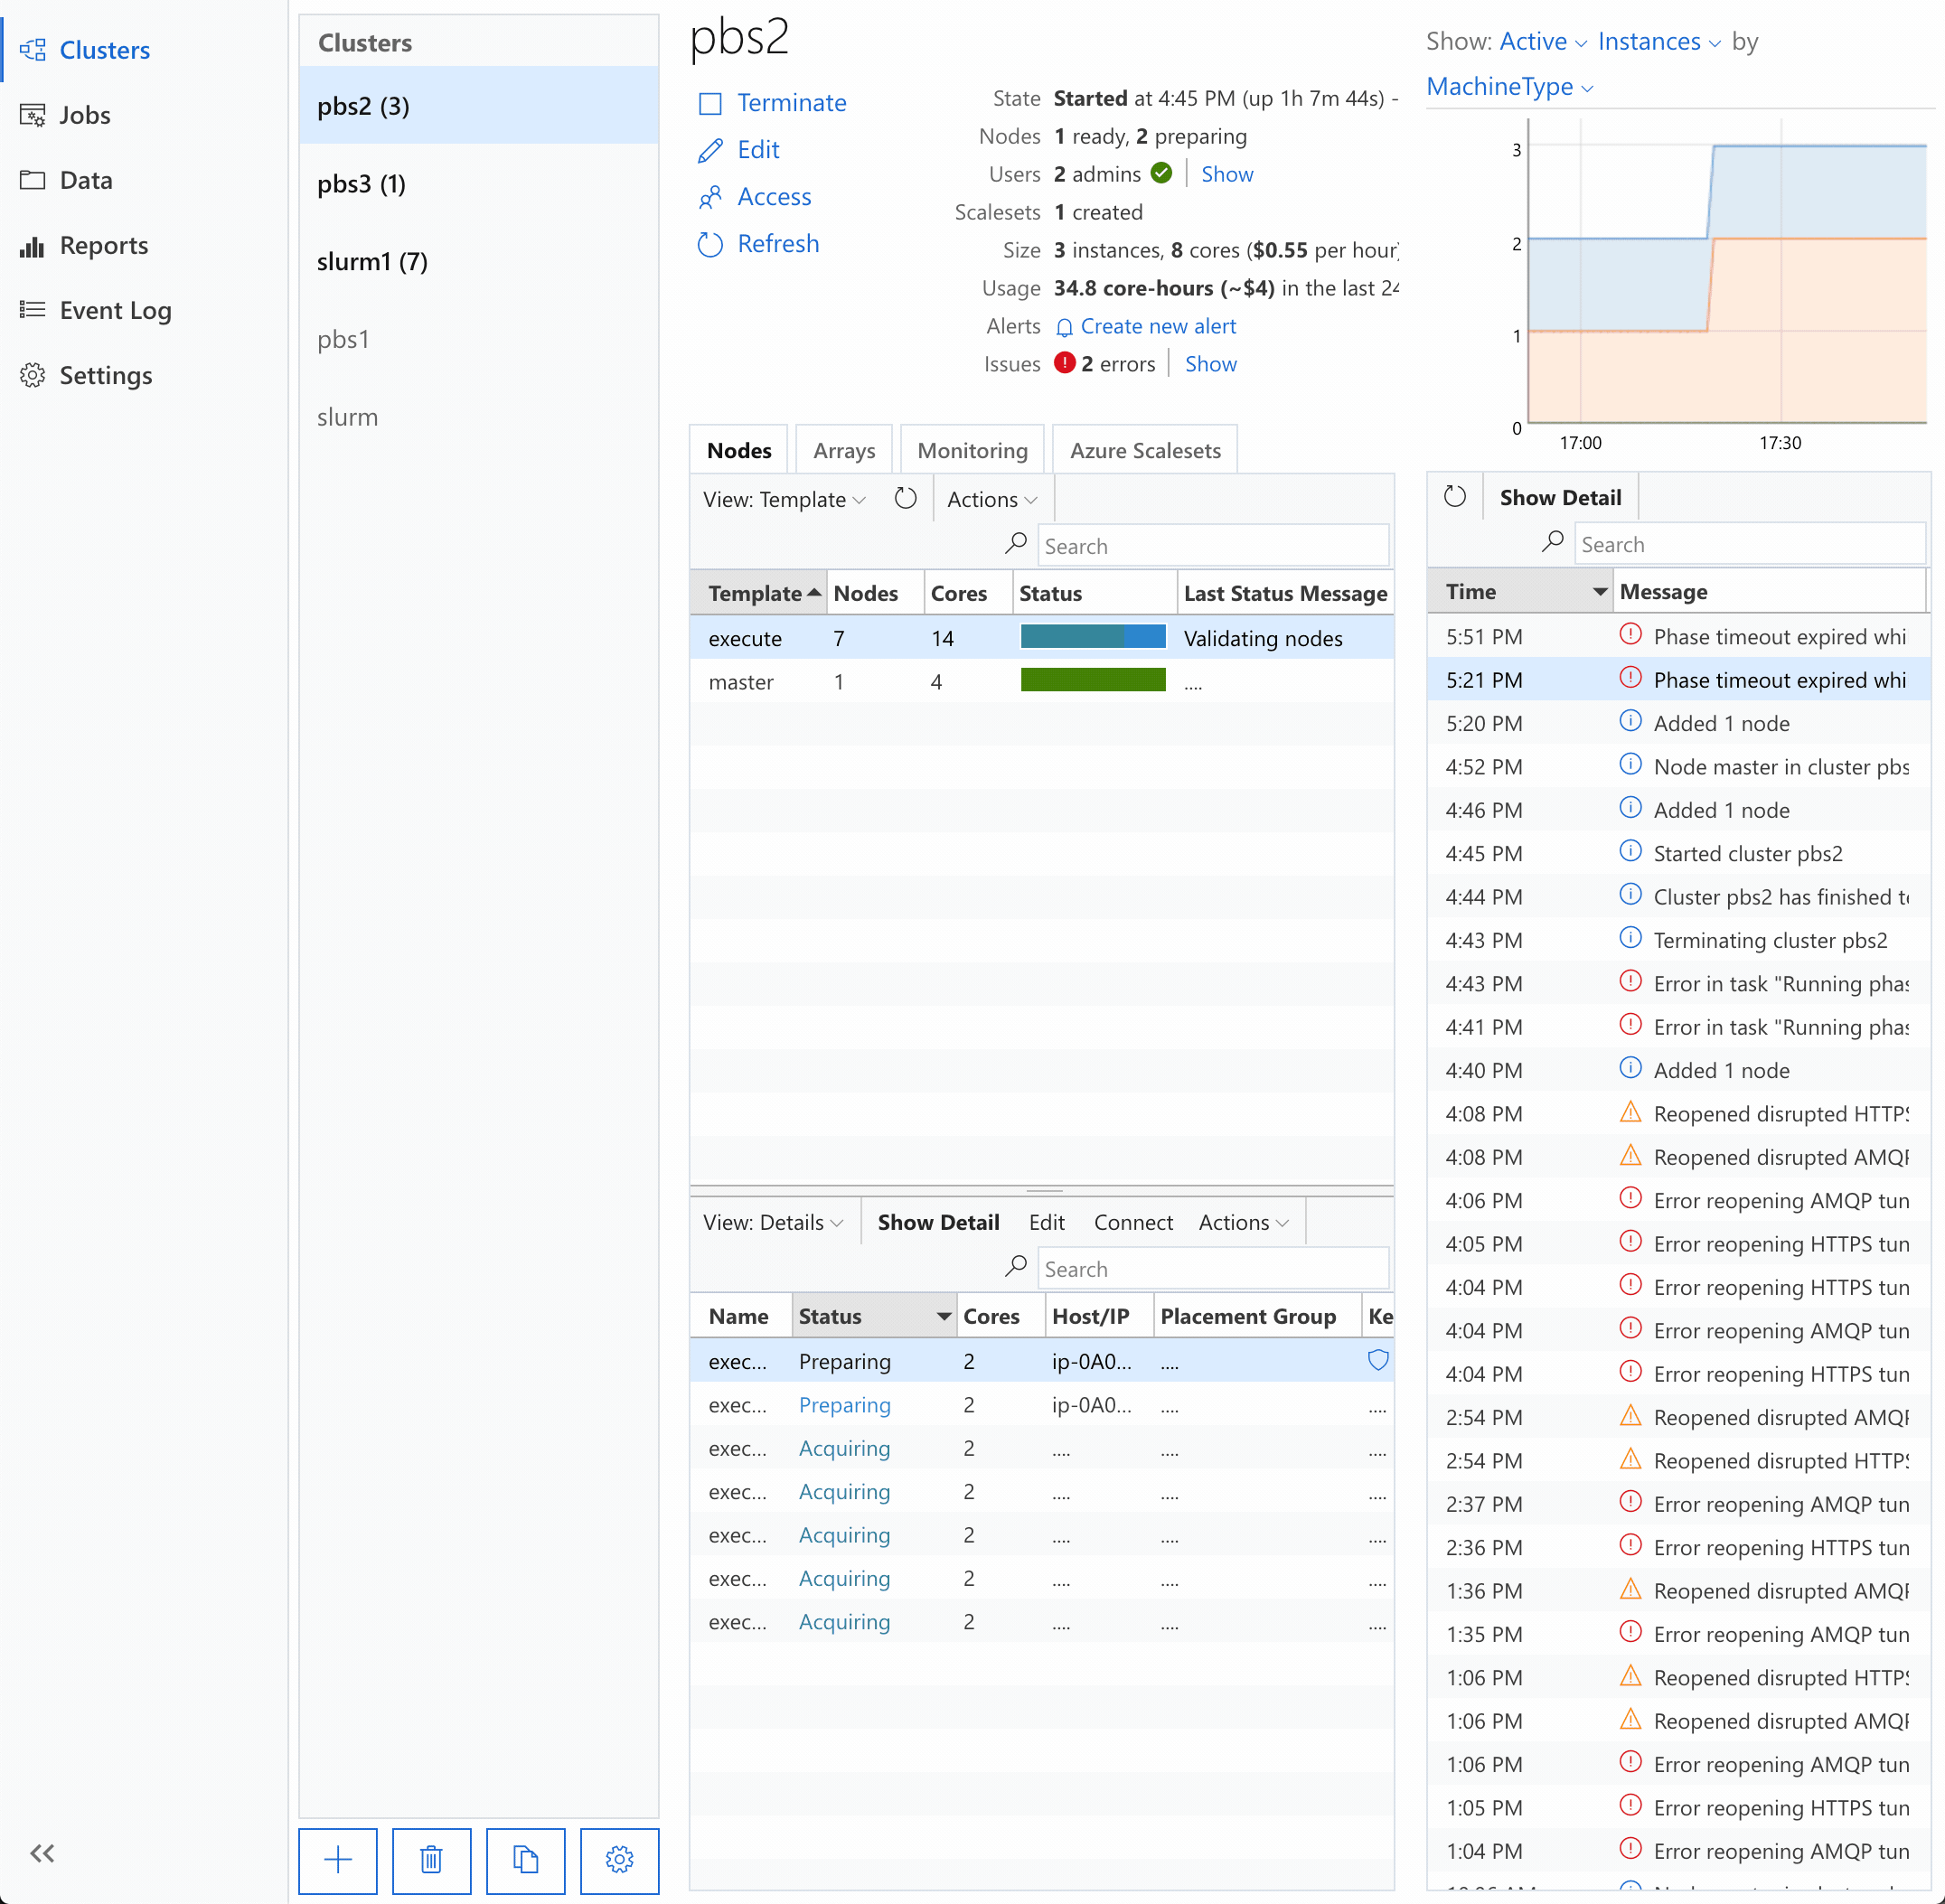Select the Monitoring tab

pos(972,450)
